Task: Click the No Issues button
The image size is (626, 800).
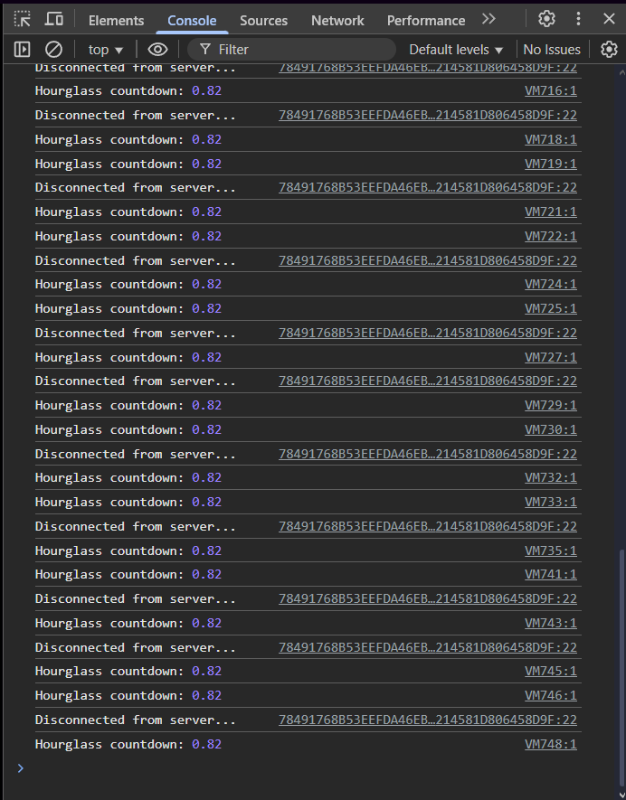Action: 551,49
